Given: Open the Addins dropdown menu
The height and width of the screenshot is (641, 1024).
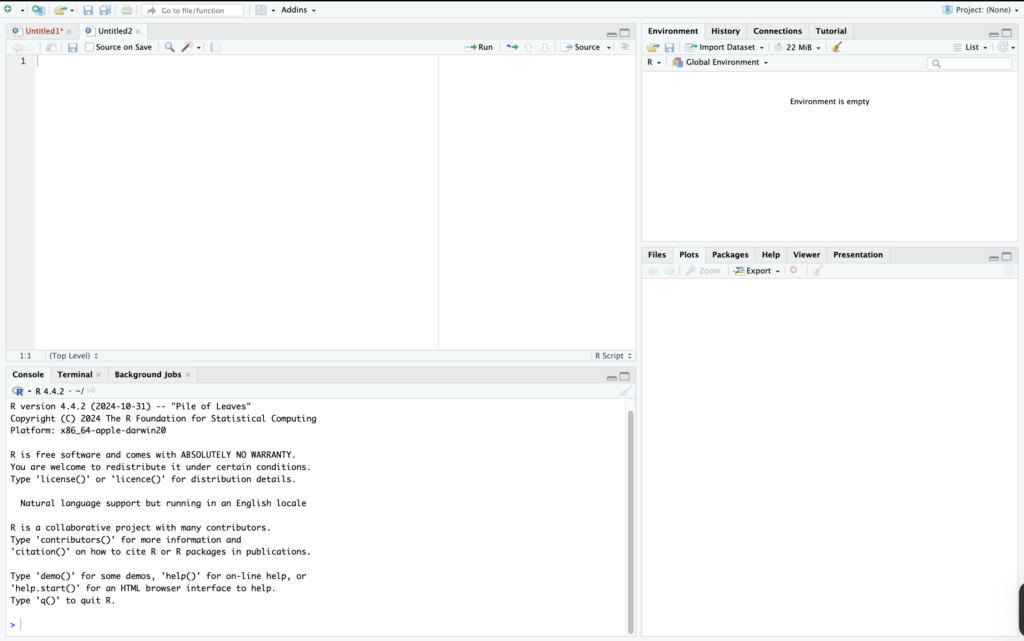Looking at the screenshot, I should coord(298,10).
